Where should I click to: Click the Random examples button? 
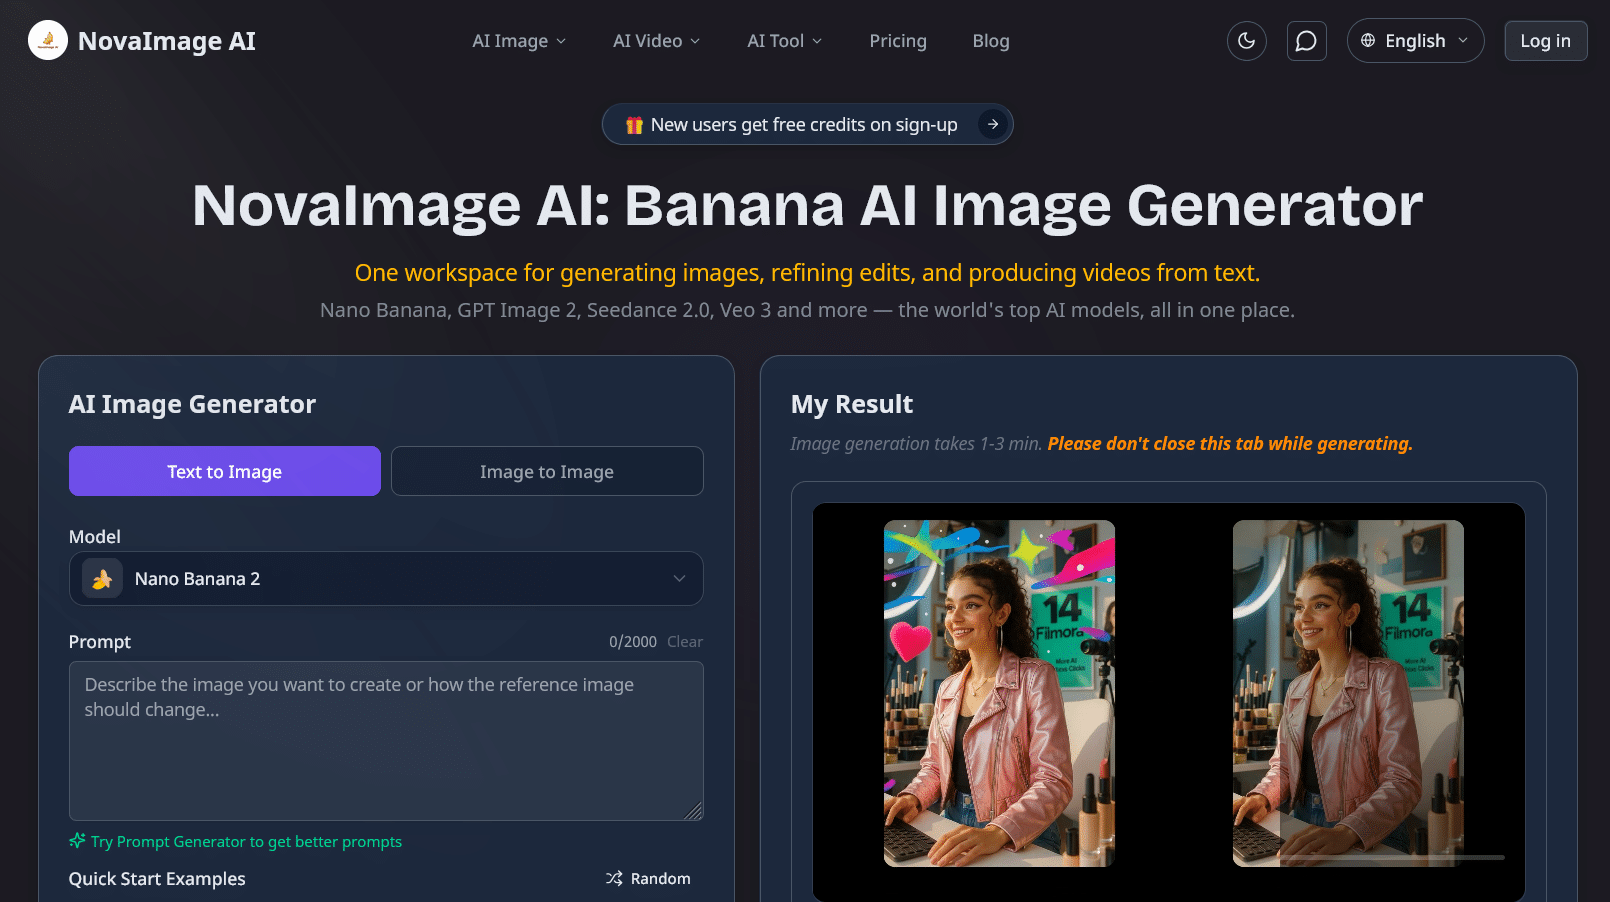(648, 878)
